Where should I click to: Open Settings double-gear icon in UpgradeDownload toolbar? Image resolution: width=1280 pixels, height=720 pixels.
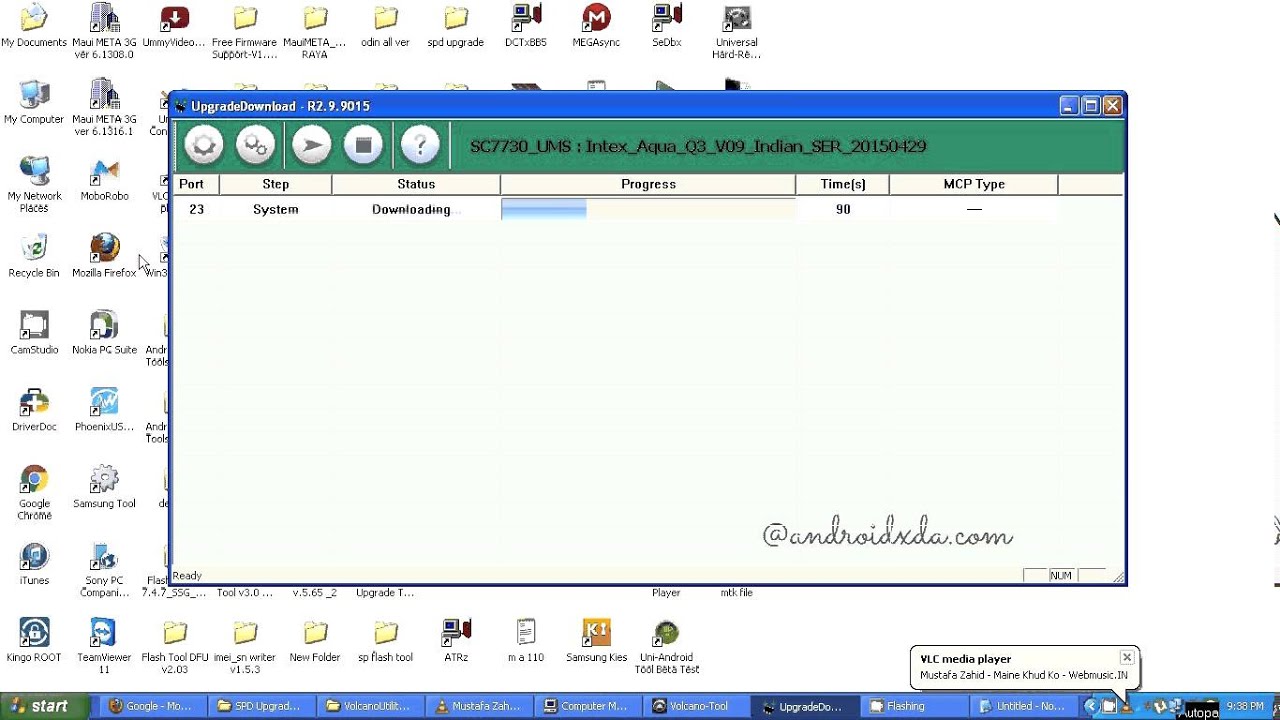click(256, 146)
